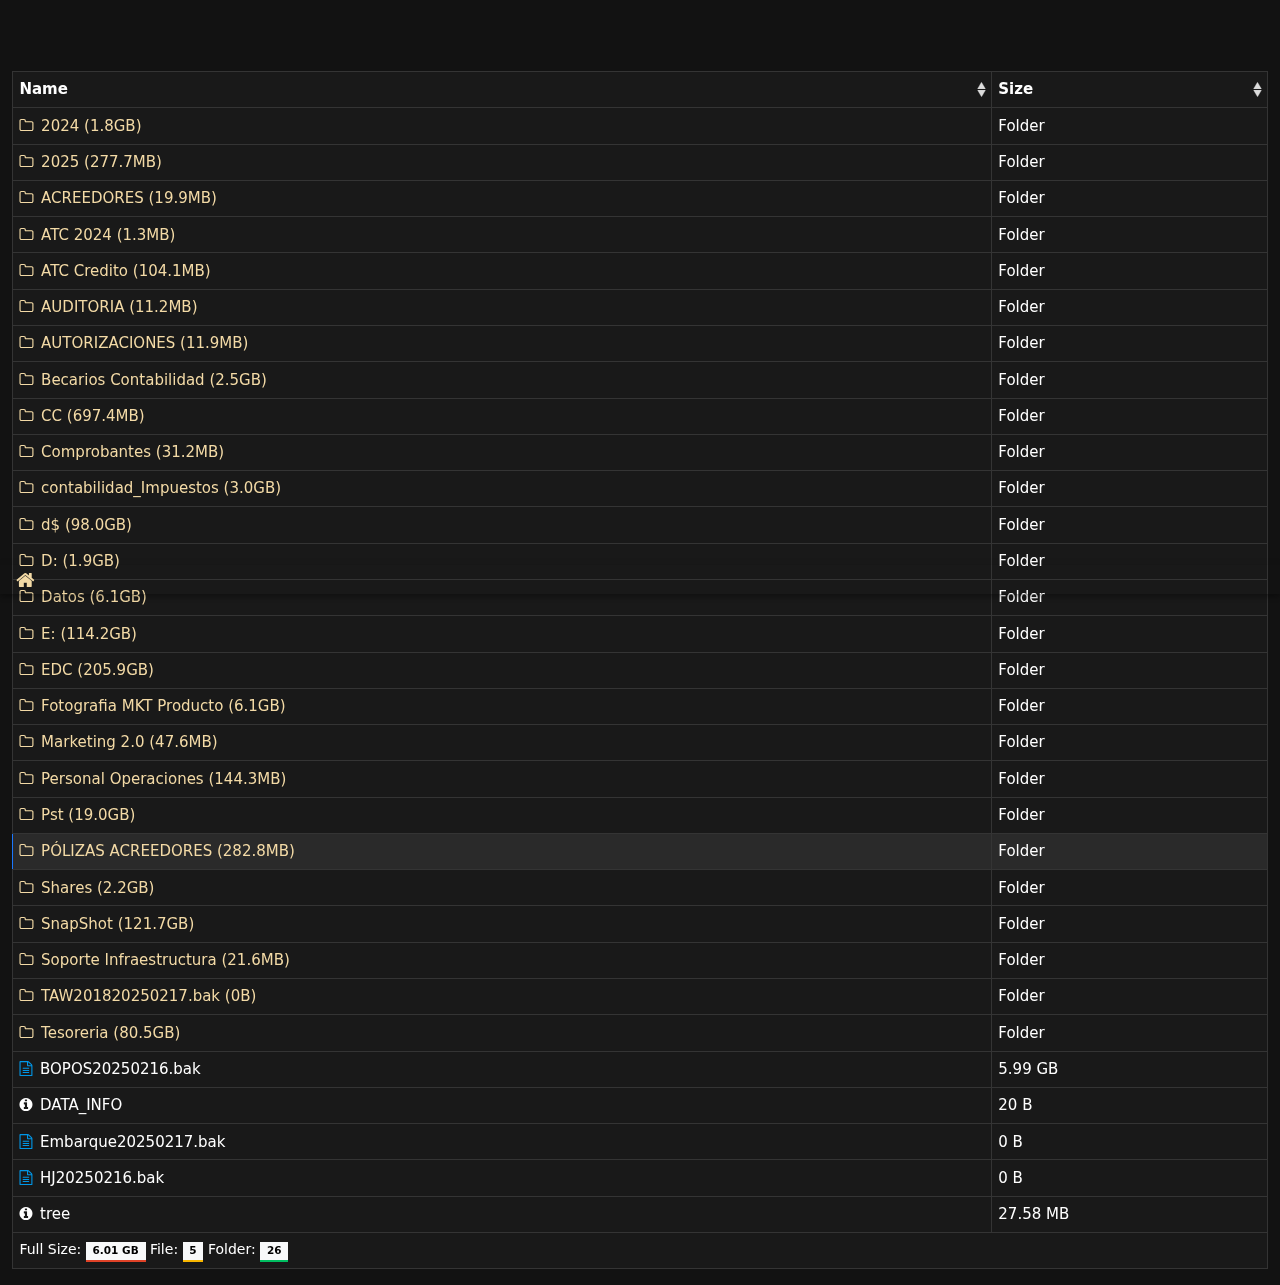Viewport: 1280px width, 1285px height.
Task: Click the info icon next to DATA_INFO
Action: (26, 1105)
